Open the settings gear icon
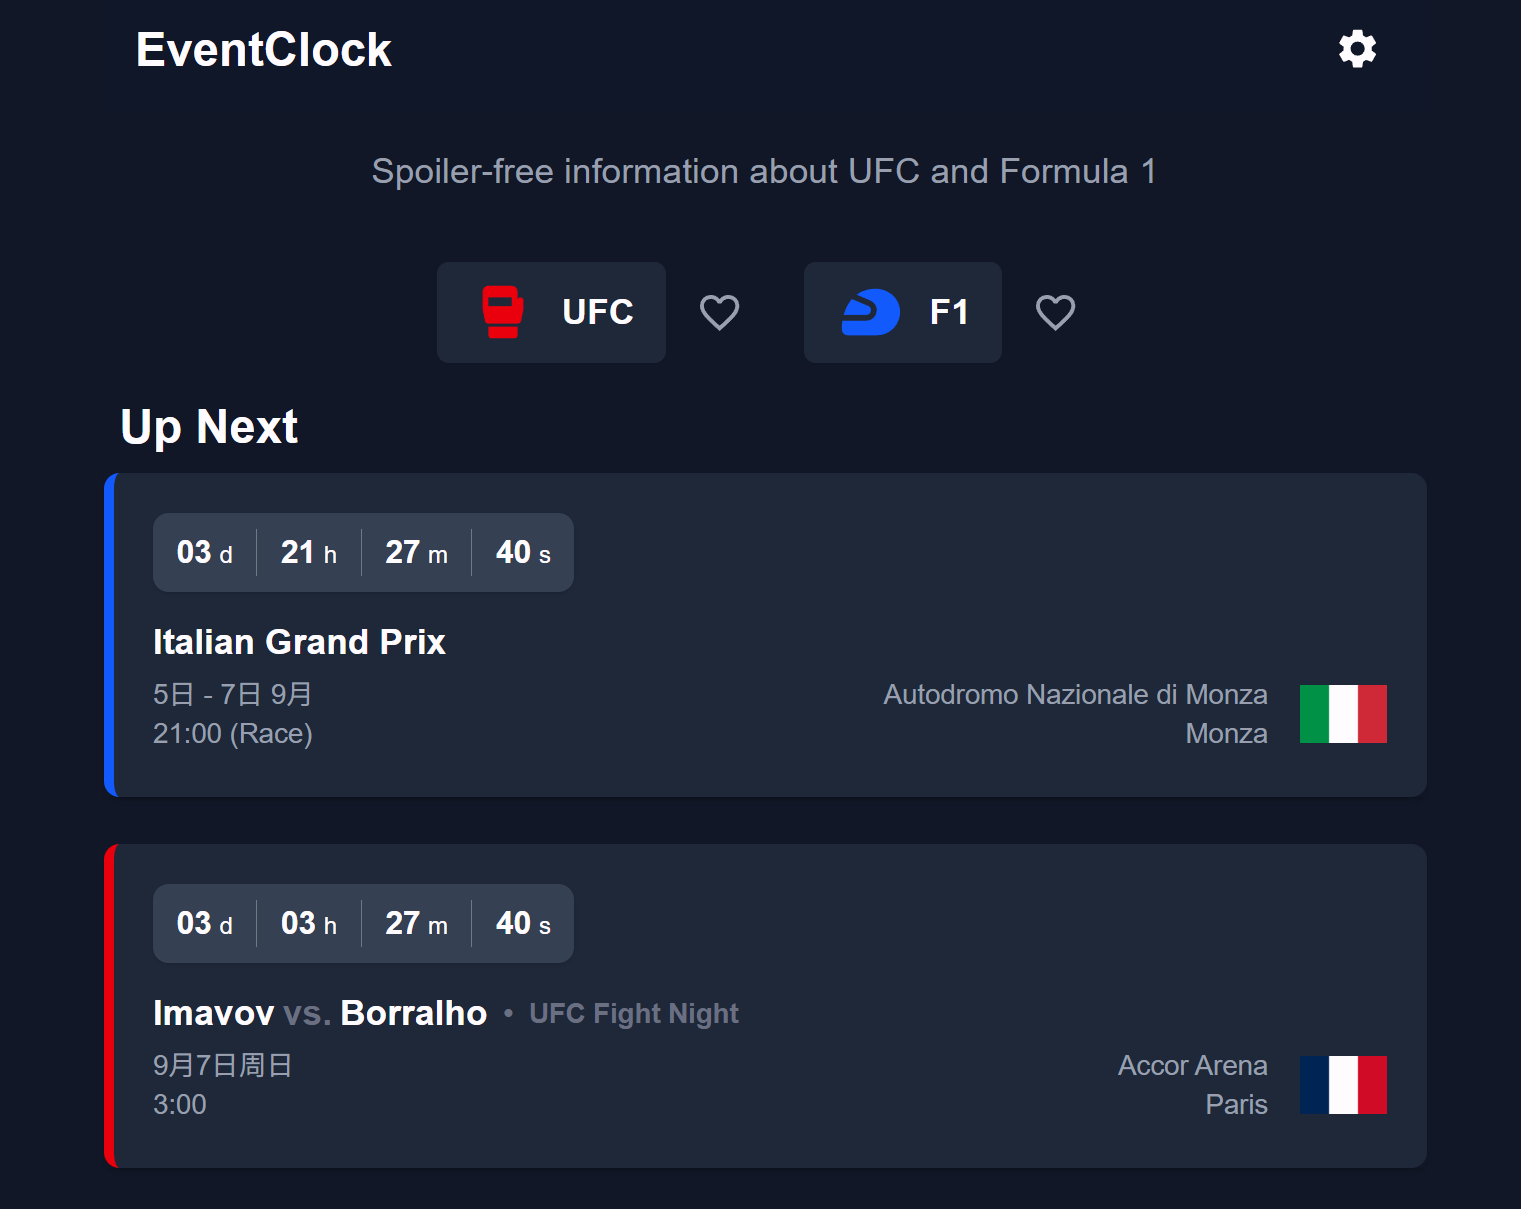 click(x=1357, y=48)
